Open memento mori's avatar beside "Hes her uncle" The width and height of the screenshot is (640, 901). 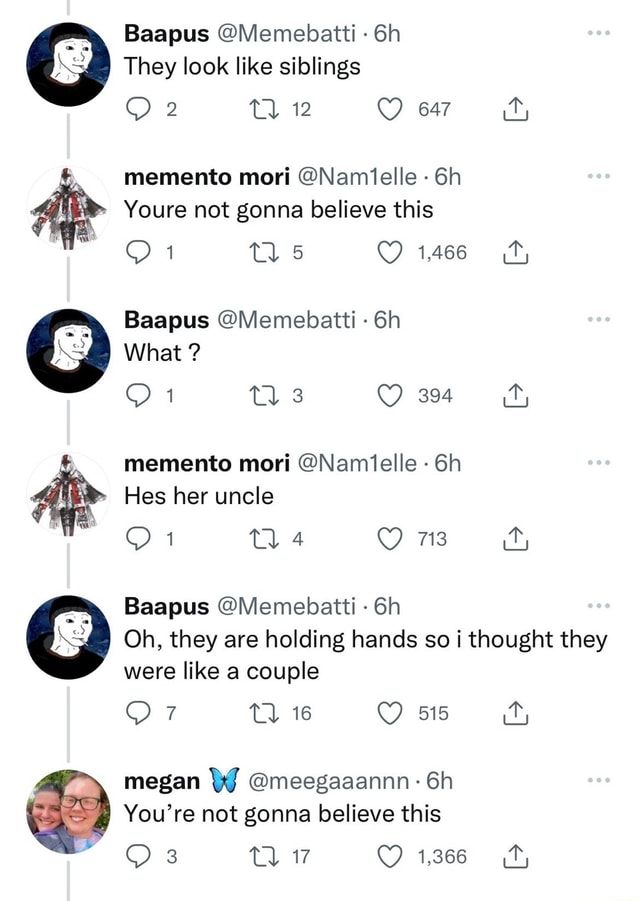(x=68, y=495)
